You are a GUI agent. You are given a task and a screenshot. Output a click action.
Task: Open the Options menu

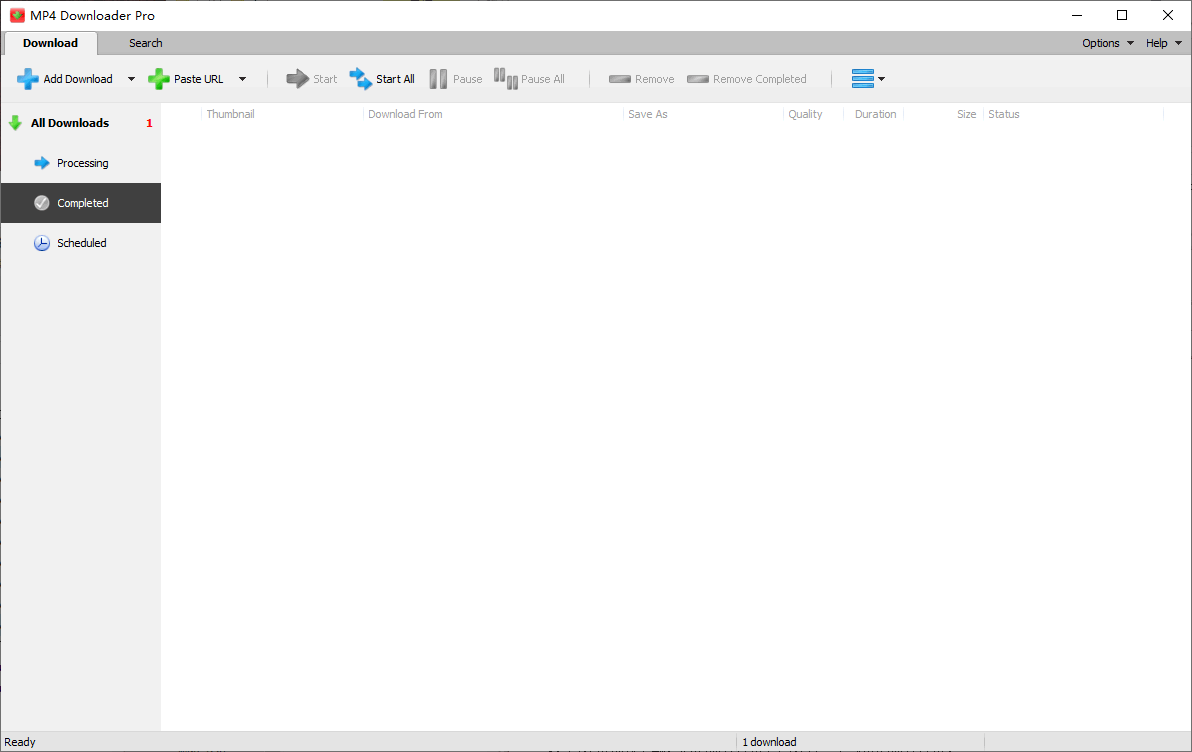(1108, 43)
